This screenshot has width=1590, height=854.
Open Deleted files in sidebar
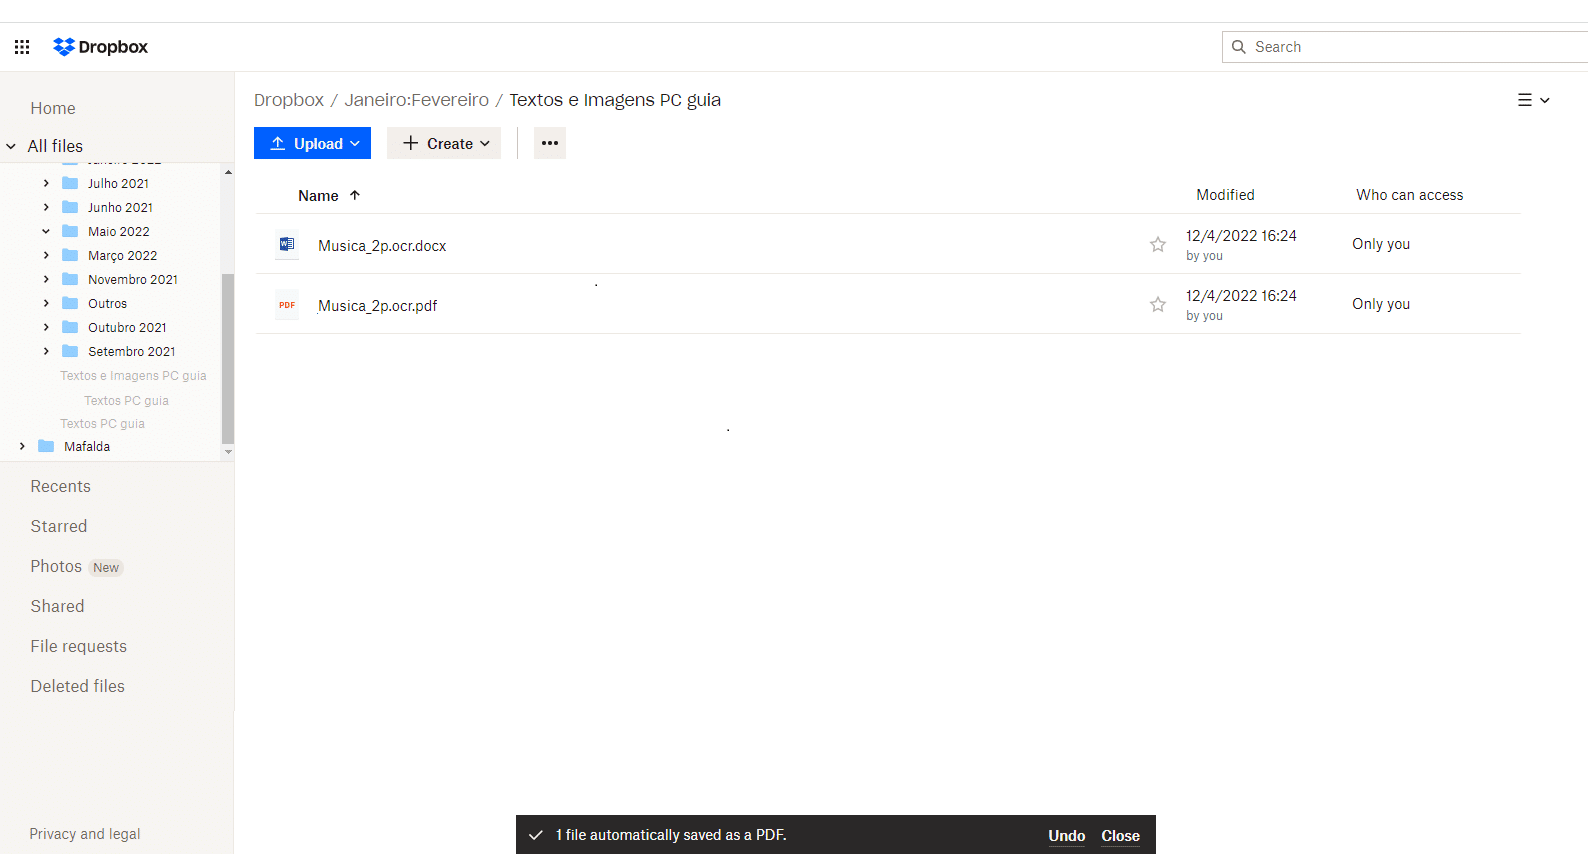pyautogui.click(x=77, y=686)
